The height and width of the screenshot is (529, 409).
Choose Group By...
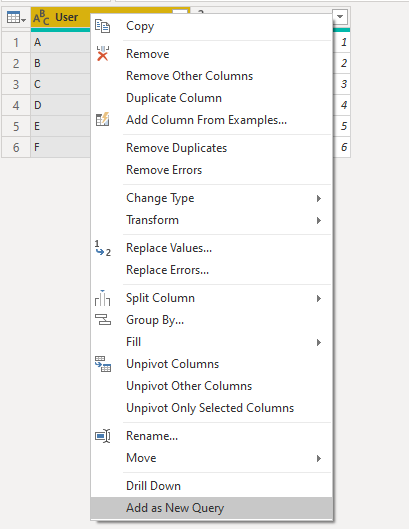click(211, 320)
